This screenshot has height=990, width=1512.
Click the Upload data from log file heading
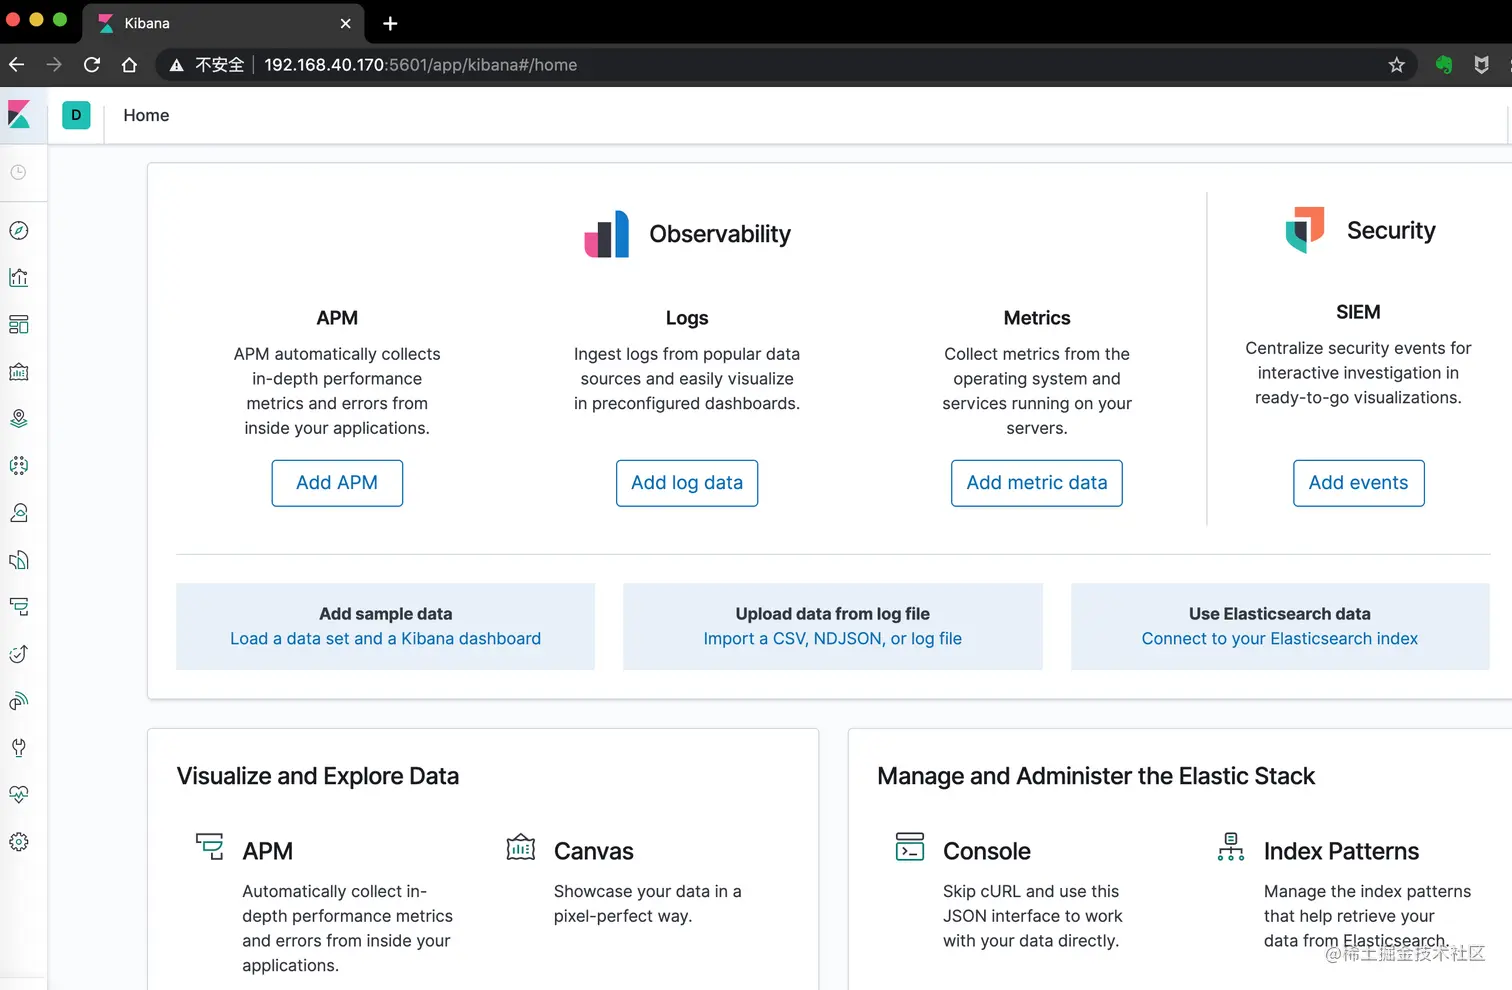pos(832,614)
